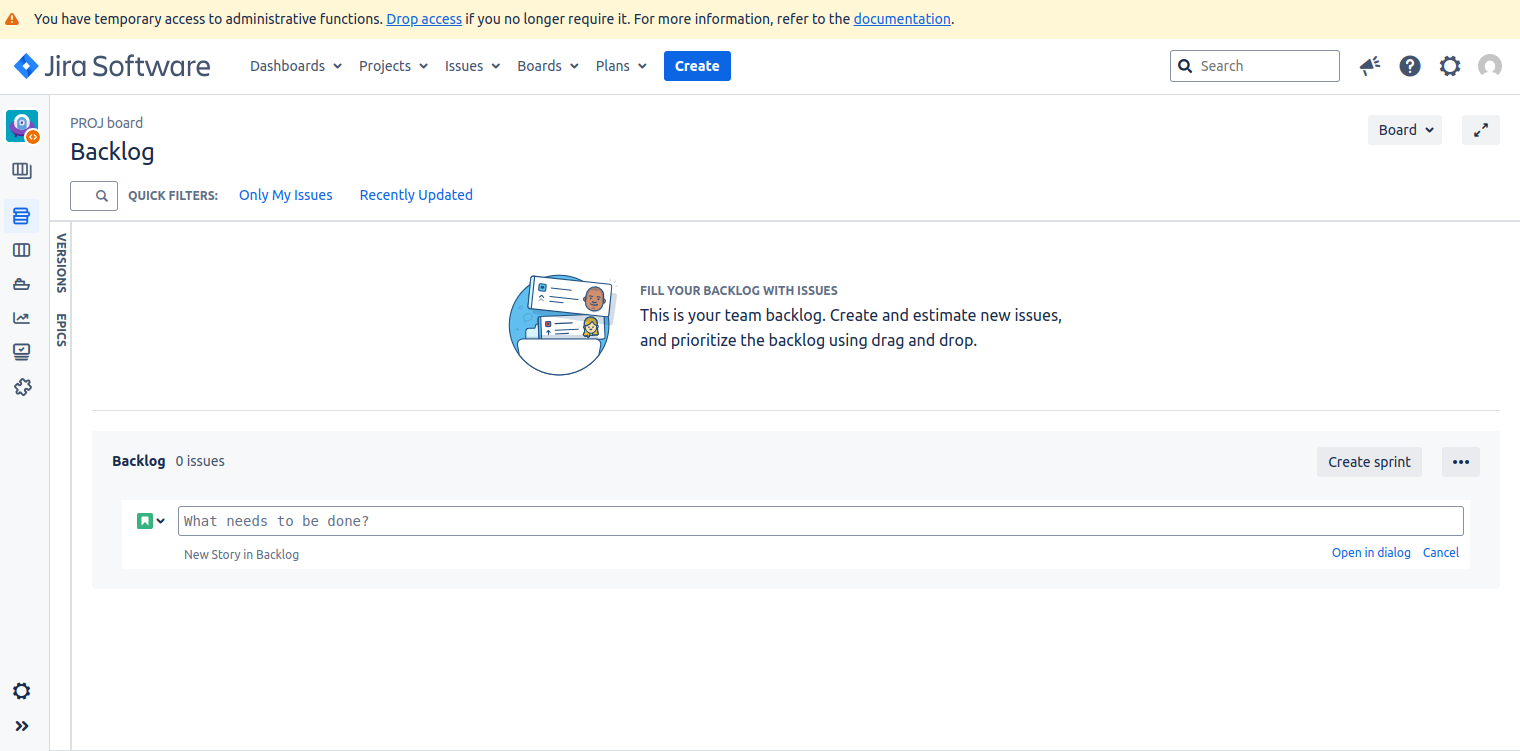The image size is (1520, 751).
Task: Click the feedback megaphone icon
Action: [1369, 66]
